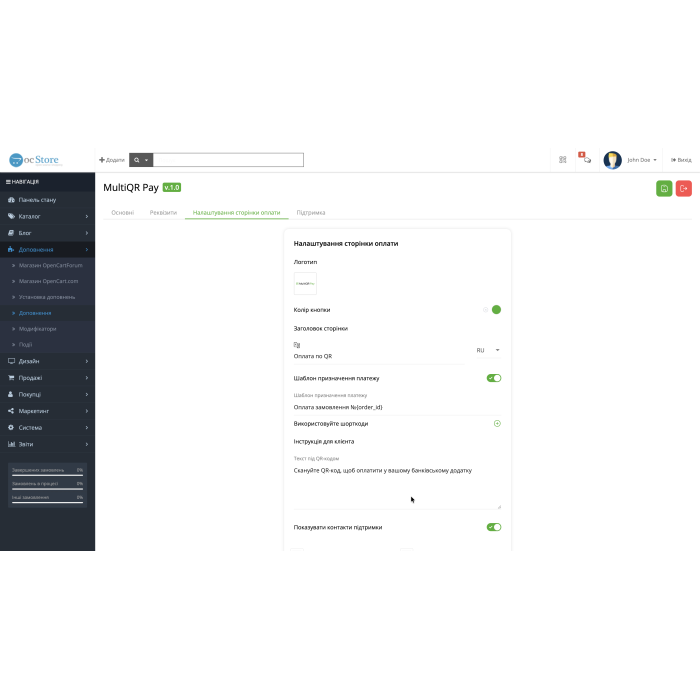Click green save button
The width and height of the screenshot is (700, 700).
664,188
